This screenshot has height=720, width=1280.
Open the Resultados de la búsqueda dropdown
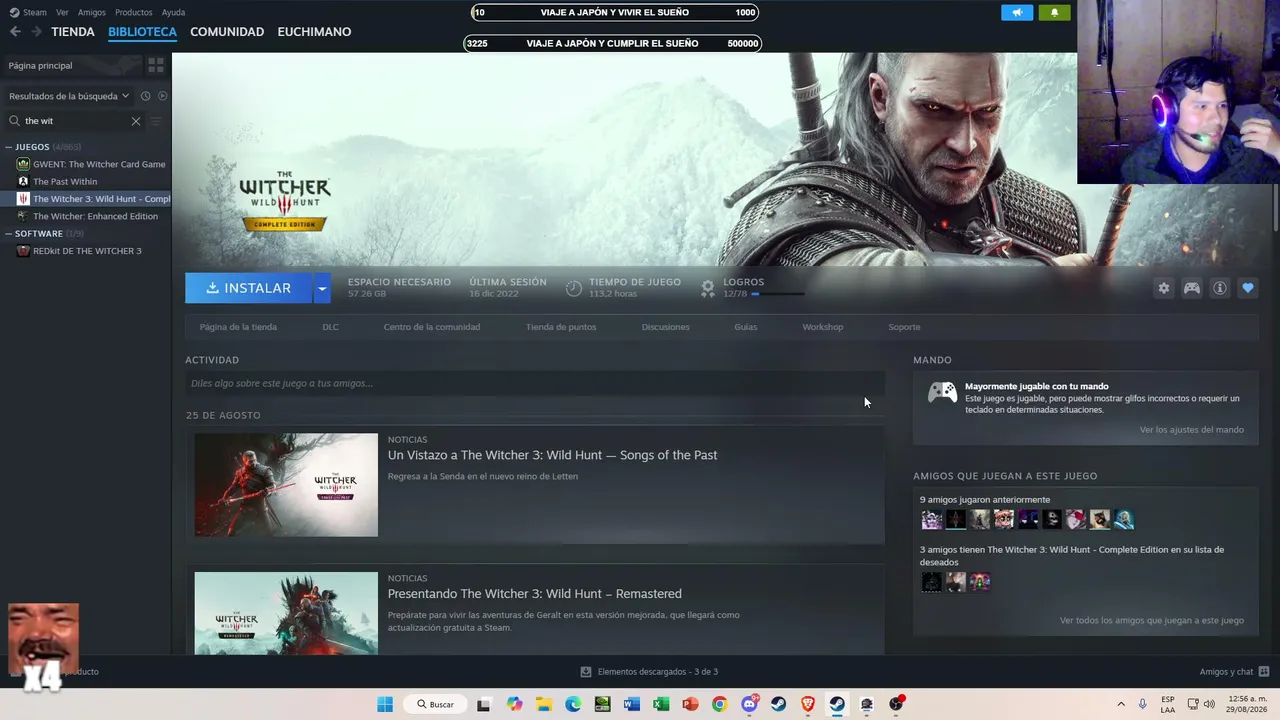[69, 96]
